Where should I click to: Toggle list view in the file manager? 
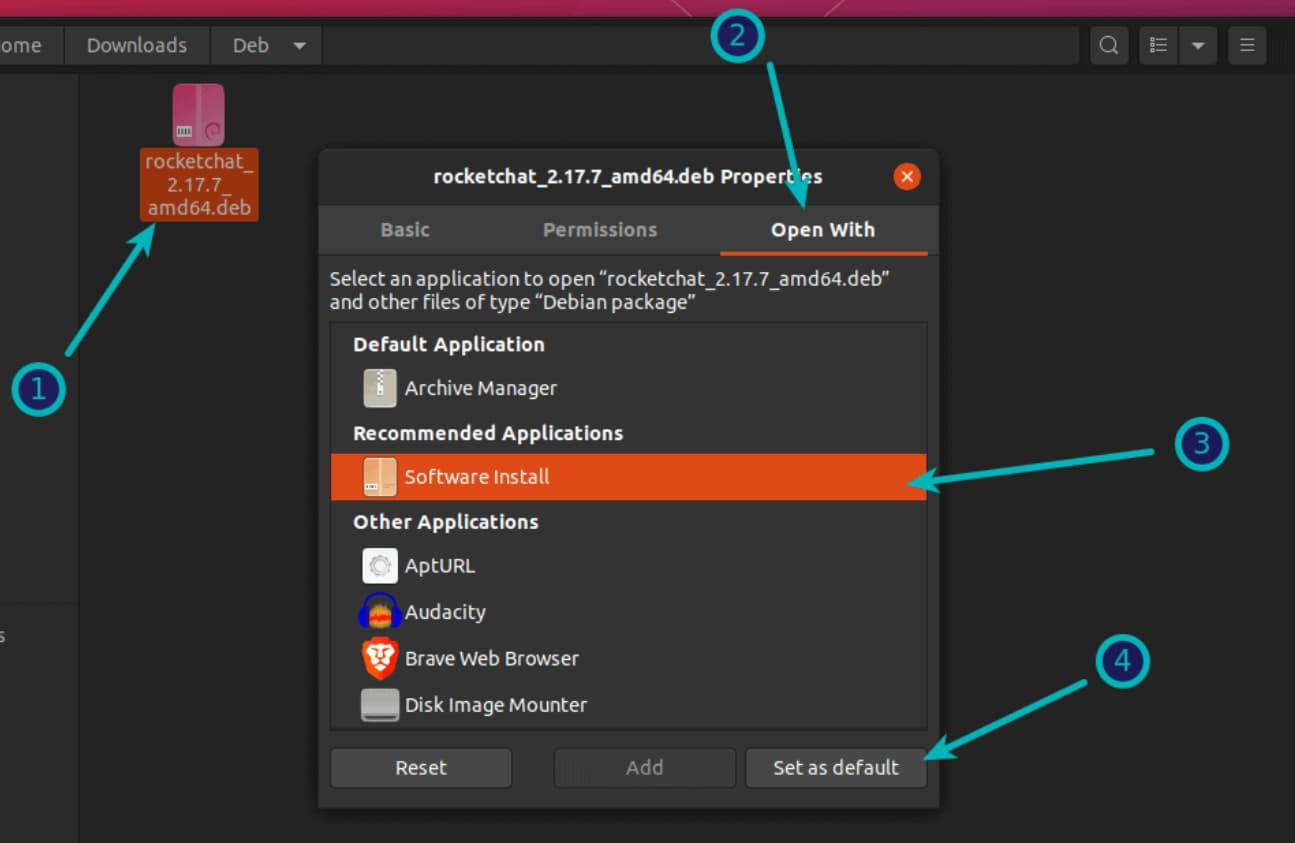tap(1159, 45)
